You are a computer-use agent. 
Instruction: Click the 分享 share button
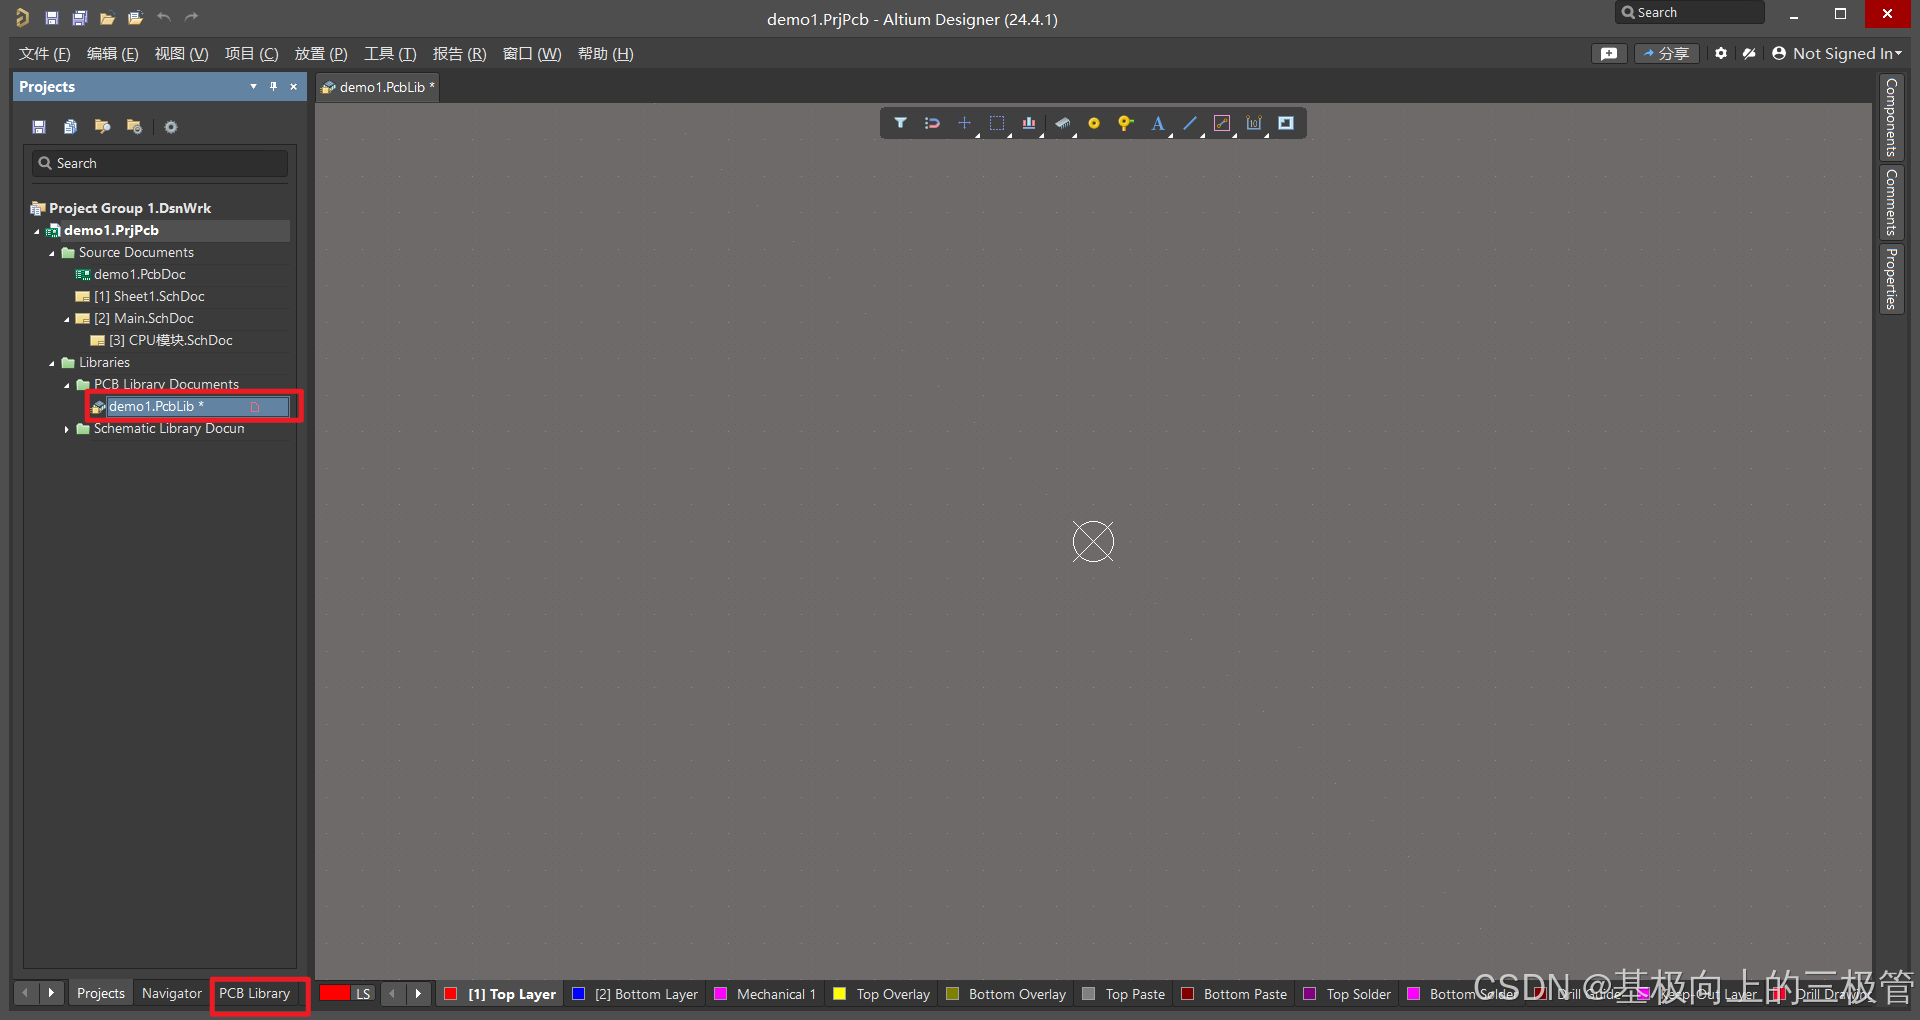point(1666,54)
